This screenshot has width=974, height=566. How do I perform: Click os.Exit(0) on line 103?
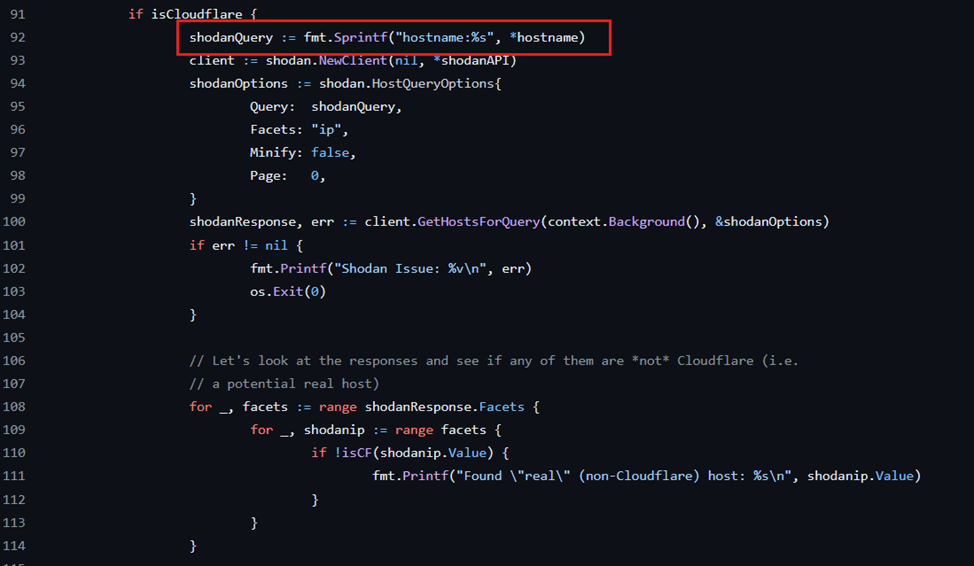coord(288,291)
